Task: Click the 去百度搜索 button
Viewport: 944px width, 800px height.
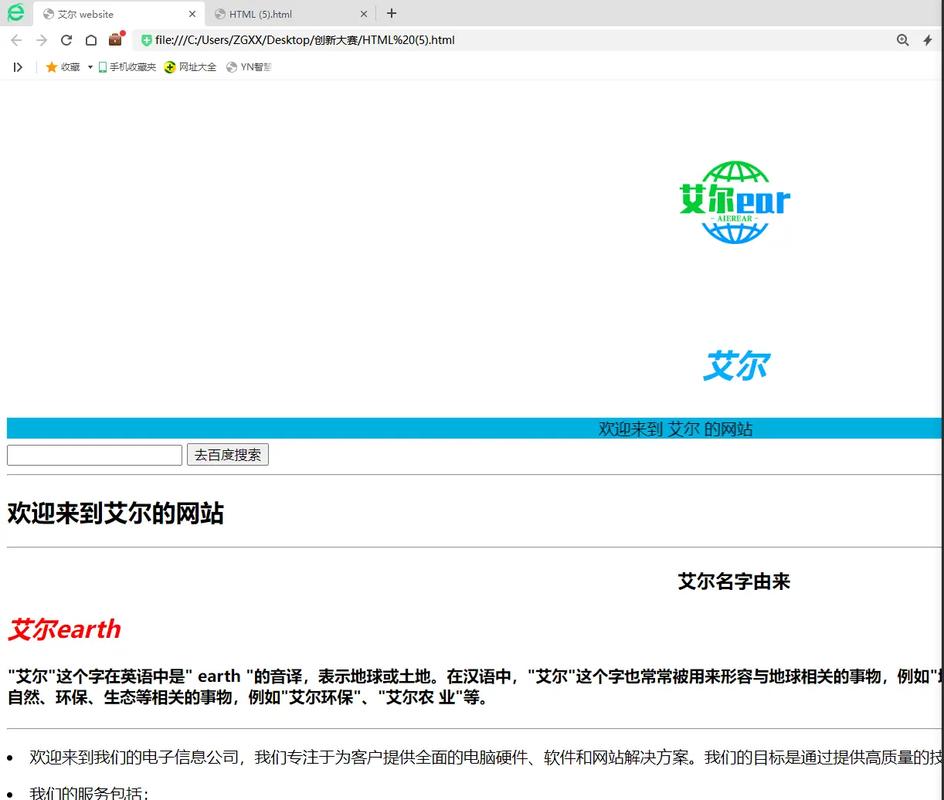Action: [x=227, y=454]
